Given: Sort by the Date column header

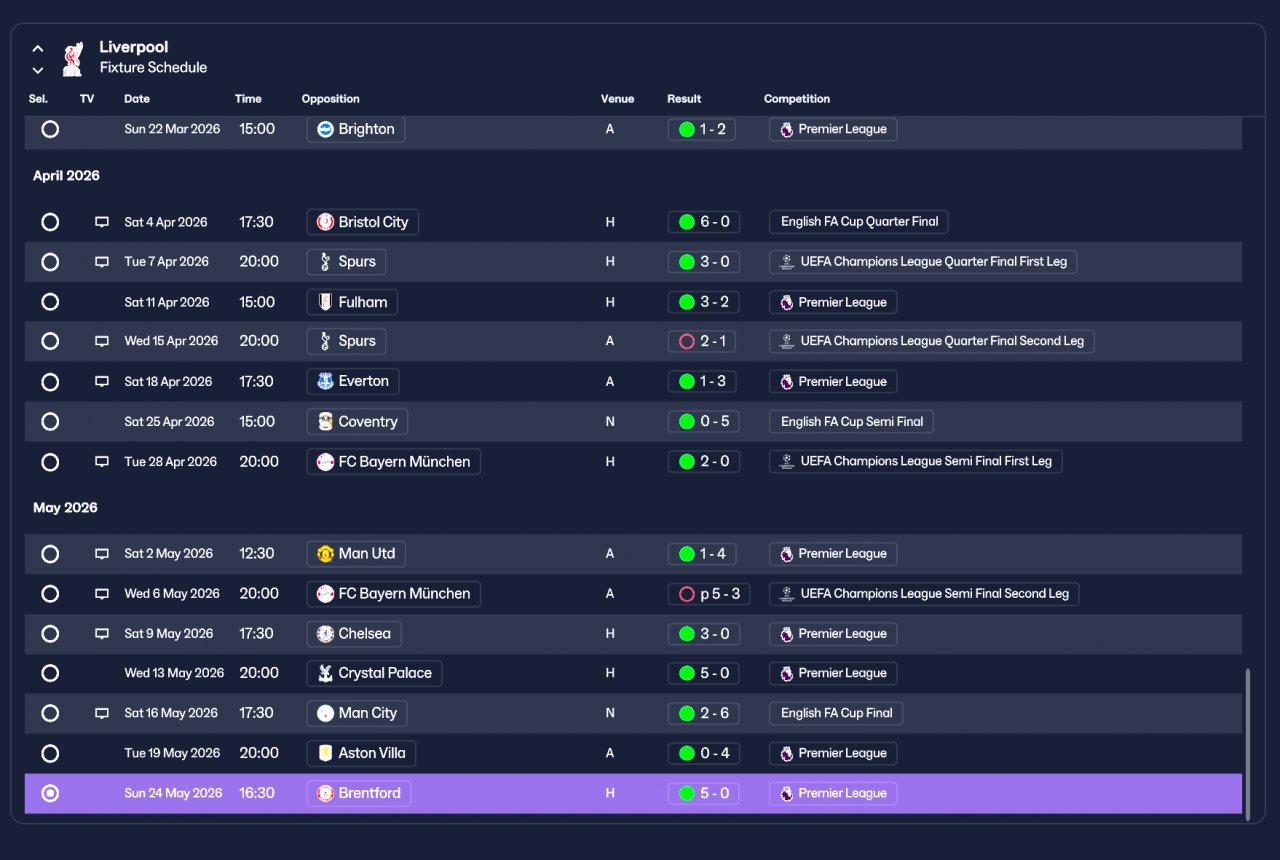Looking at the screenshot, I should coord(137,99).
